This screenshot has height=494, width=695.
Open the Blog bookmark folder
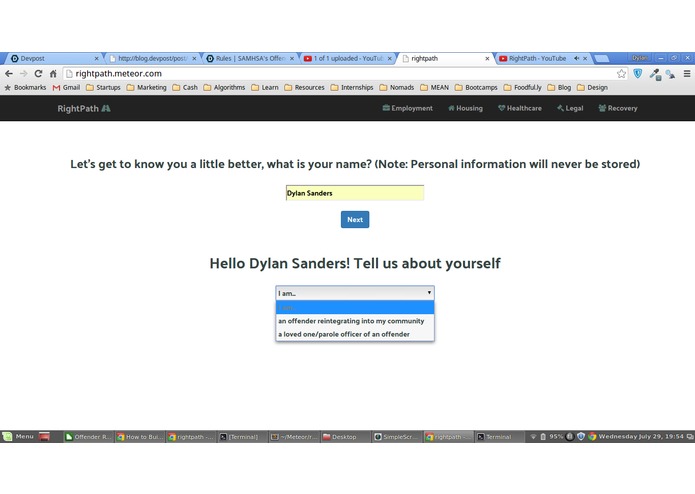(x=559, y=88)
